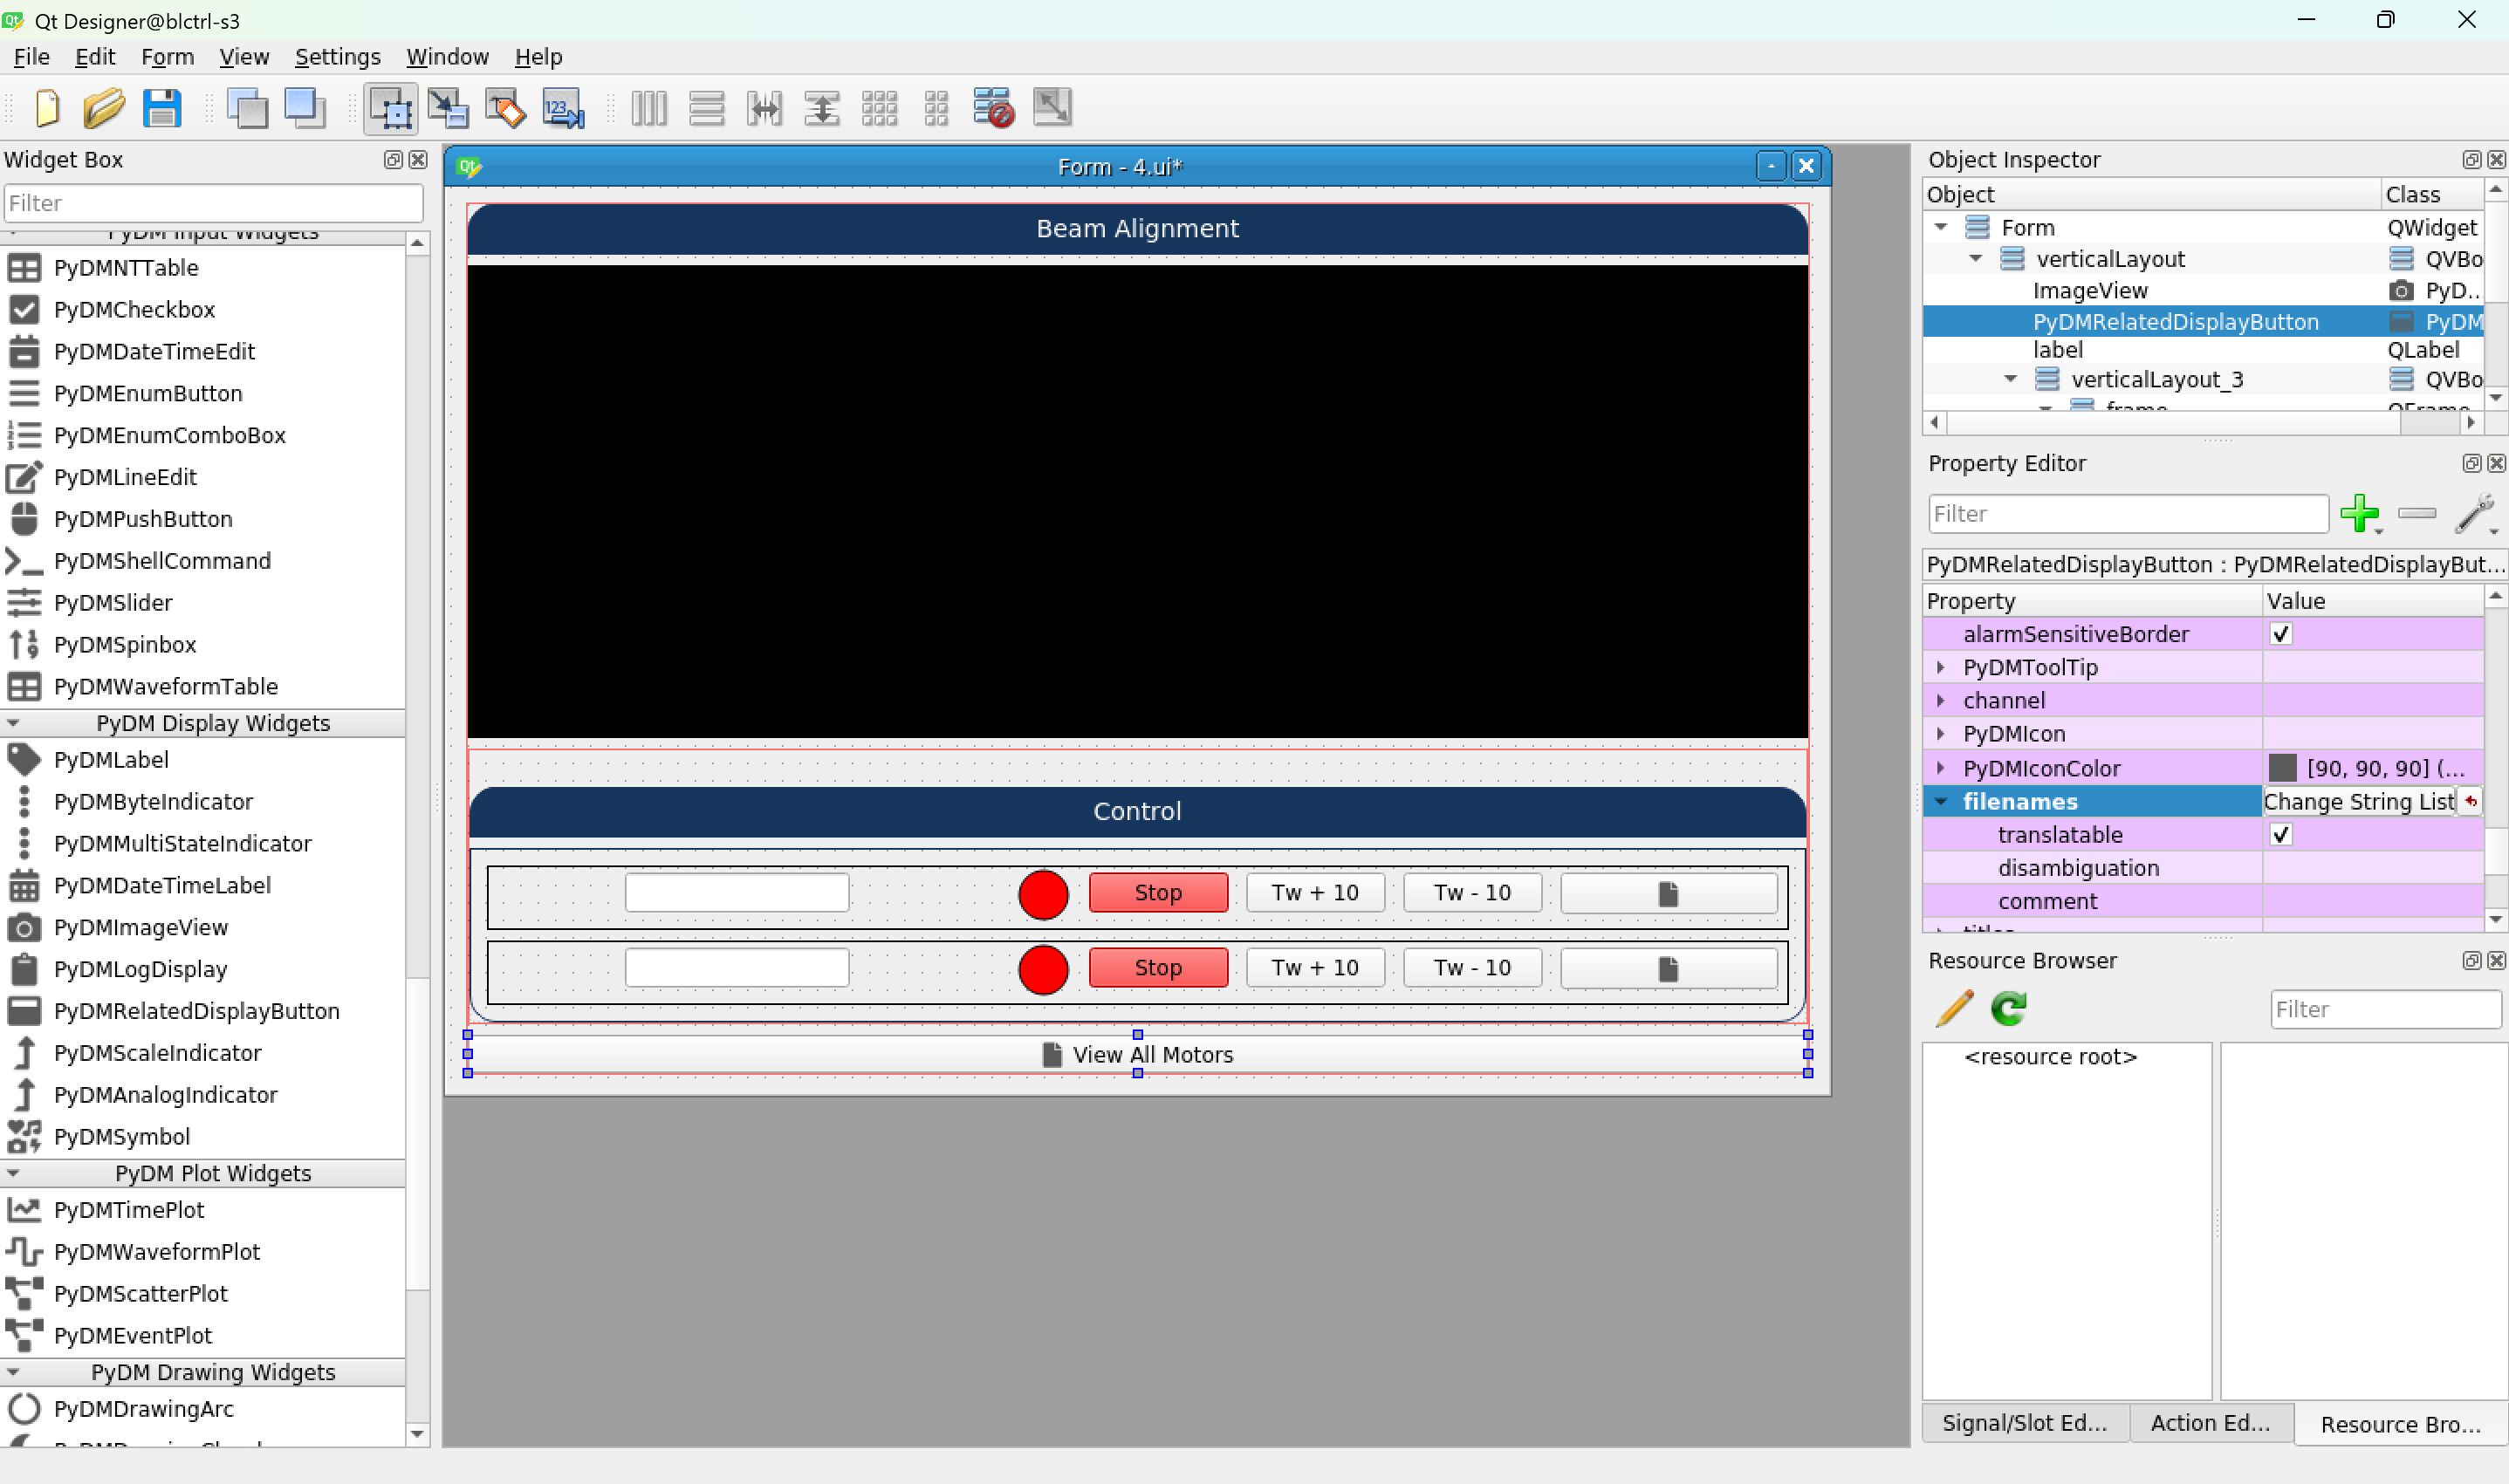2509x1484 pixels.
Task: Uncheck the translatable property checkbox
Action: click(2281, 835)
